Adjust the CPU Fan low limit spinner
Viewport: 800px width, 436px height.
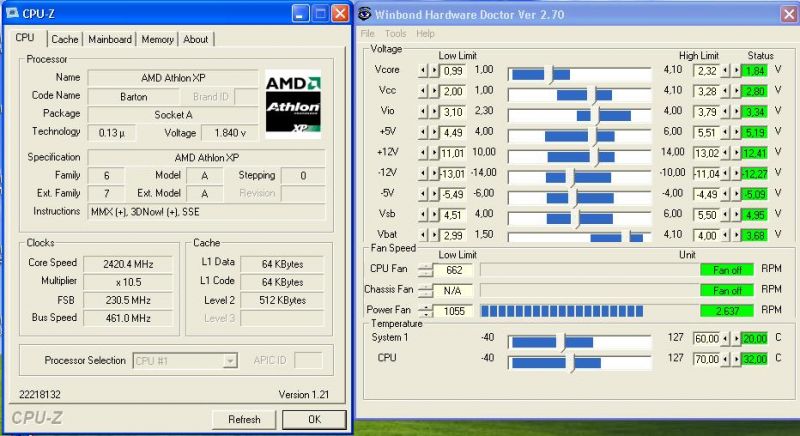[425, 270]
